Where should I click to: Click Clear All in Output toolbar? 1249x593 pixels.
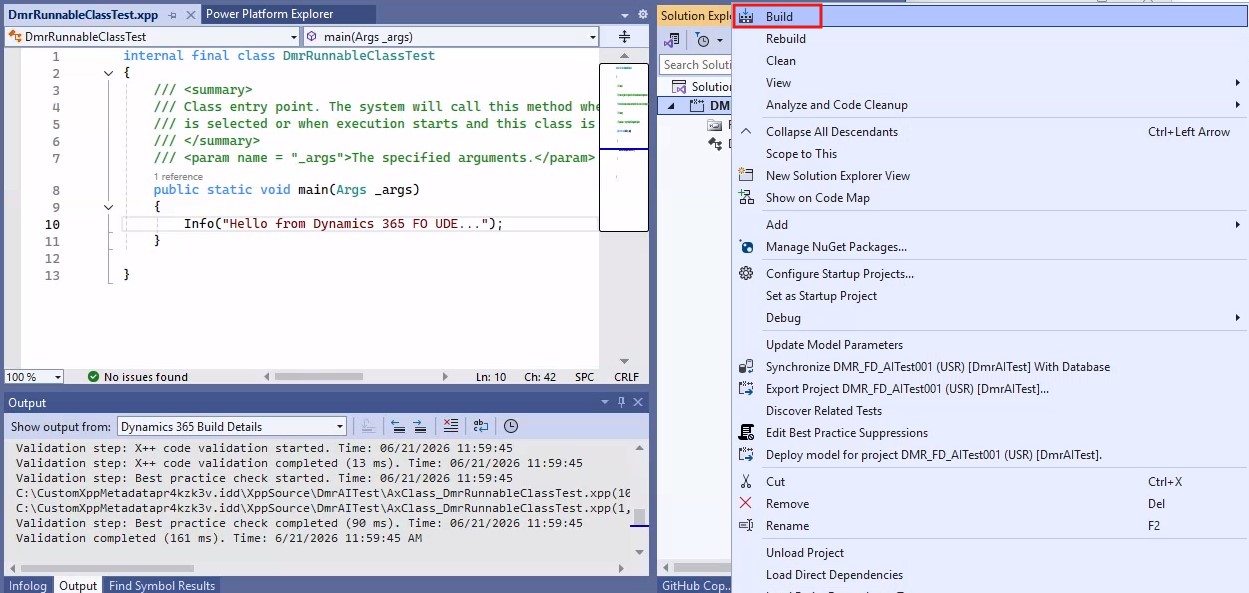[x=451, y=426]
